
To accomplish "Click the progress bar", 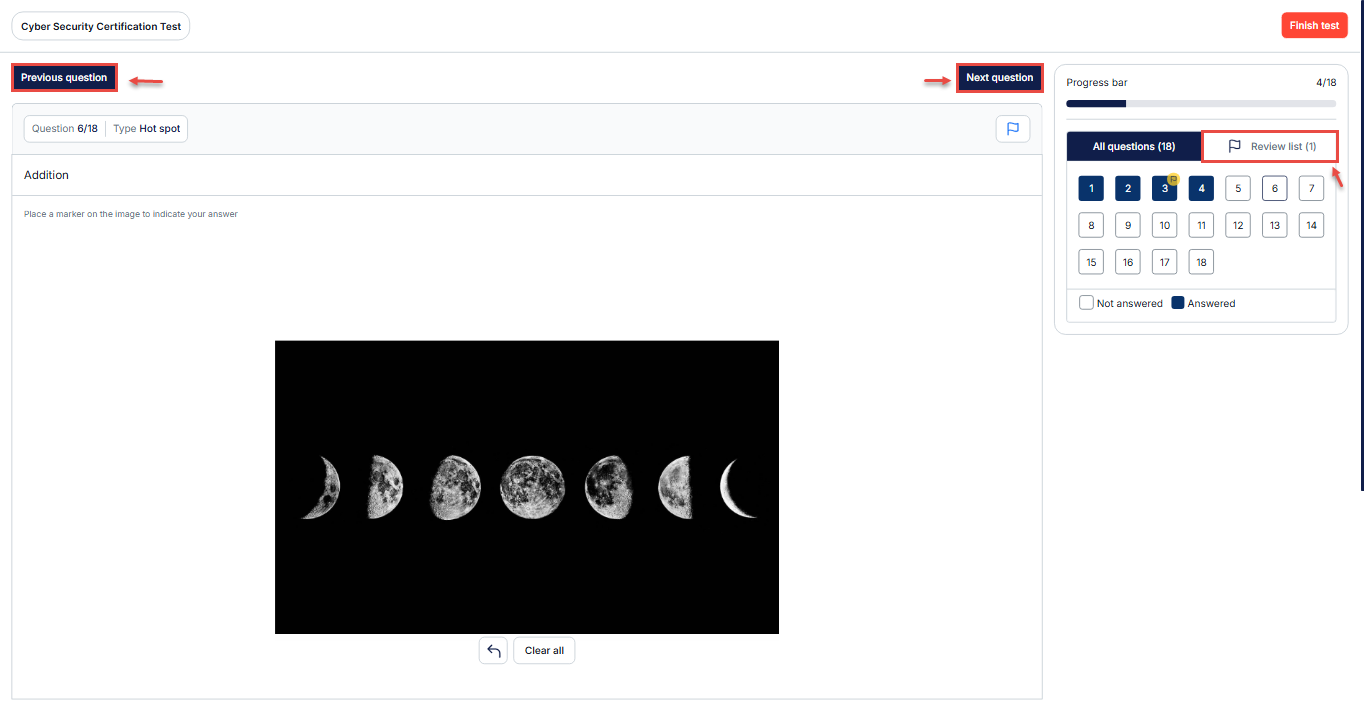I will [1200, 103].
